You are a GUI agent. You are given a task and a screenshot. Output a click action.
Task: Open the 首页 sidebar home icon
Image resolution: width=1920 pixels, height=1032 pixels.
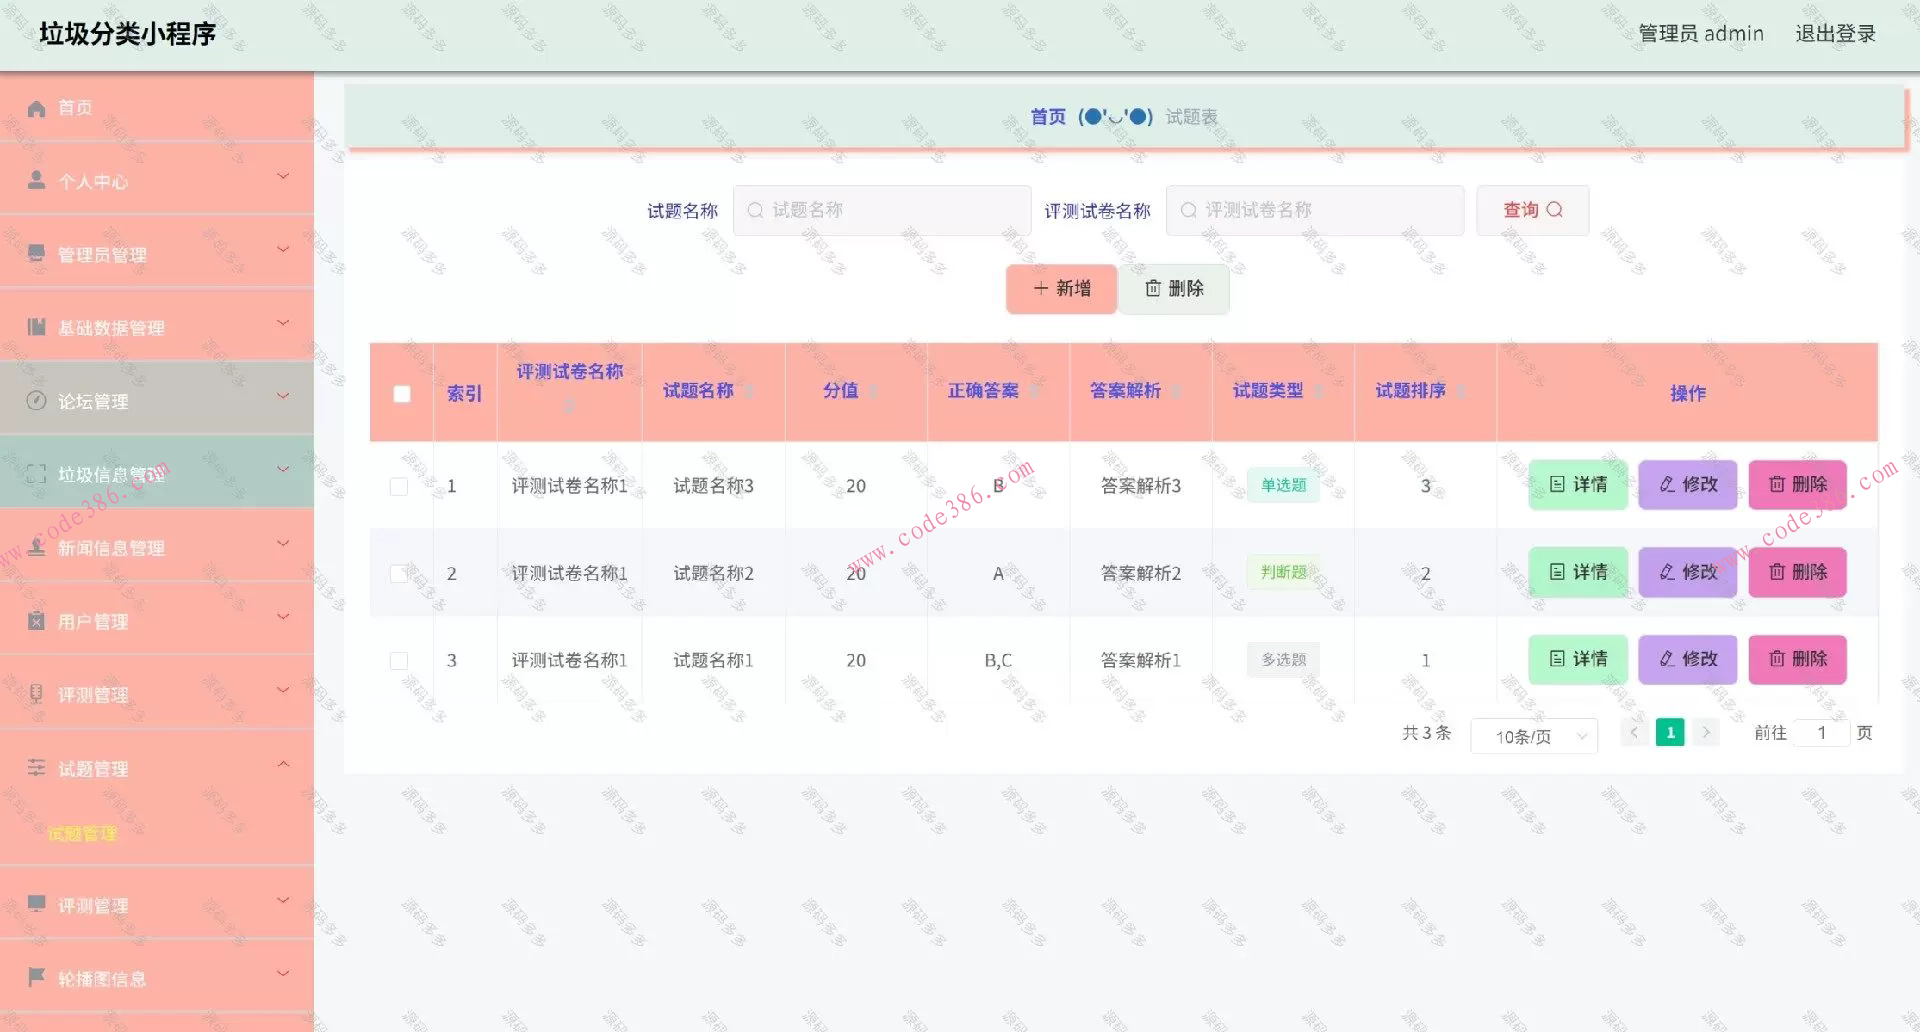pos(36,107)
